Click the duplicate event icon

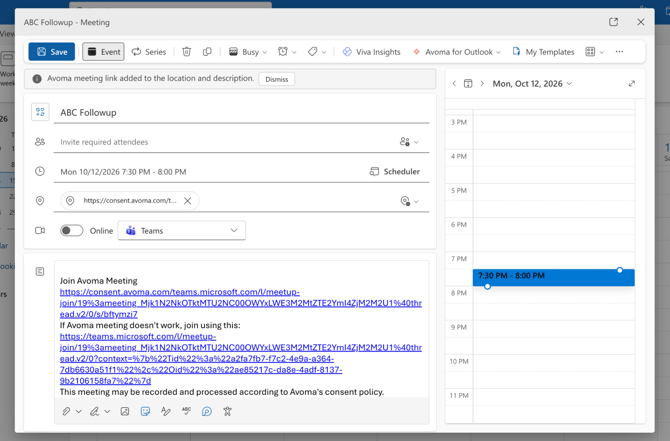point(207,52)
